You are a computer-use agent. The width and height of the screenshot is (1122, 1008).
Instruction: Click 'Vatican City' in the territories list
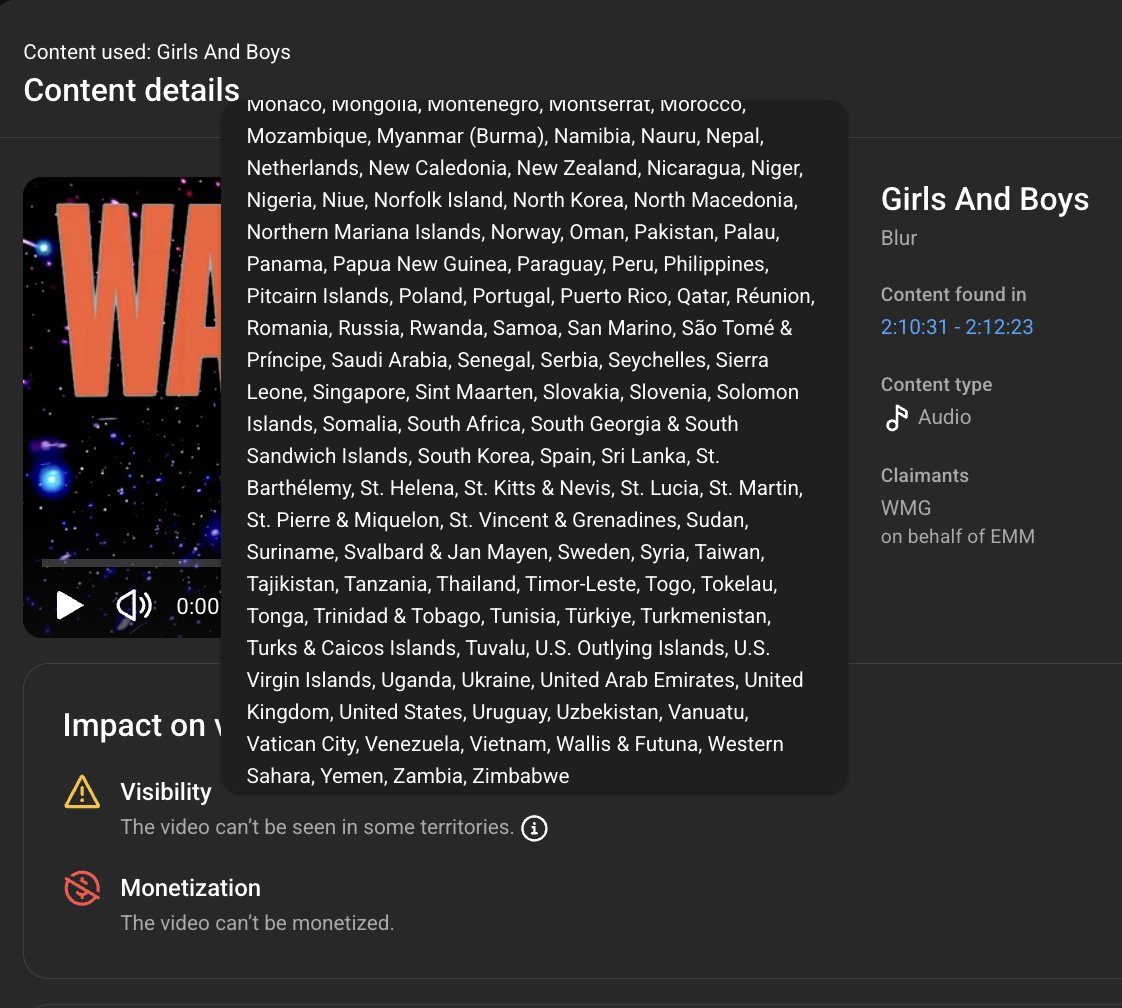coord(301,744)
